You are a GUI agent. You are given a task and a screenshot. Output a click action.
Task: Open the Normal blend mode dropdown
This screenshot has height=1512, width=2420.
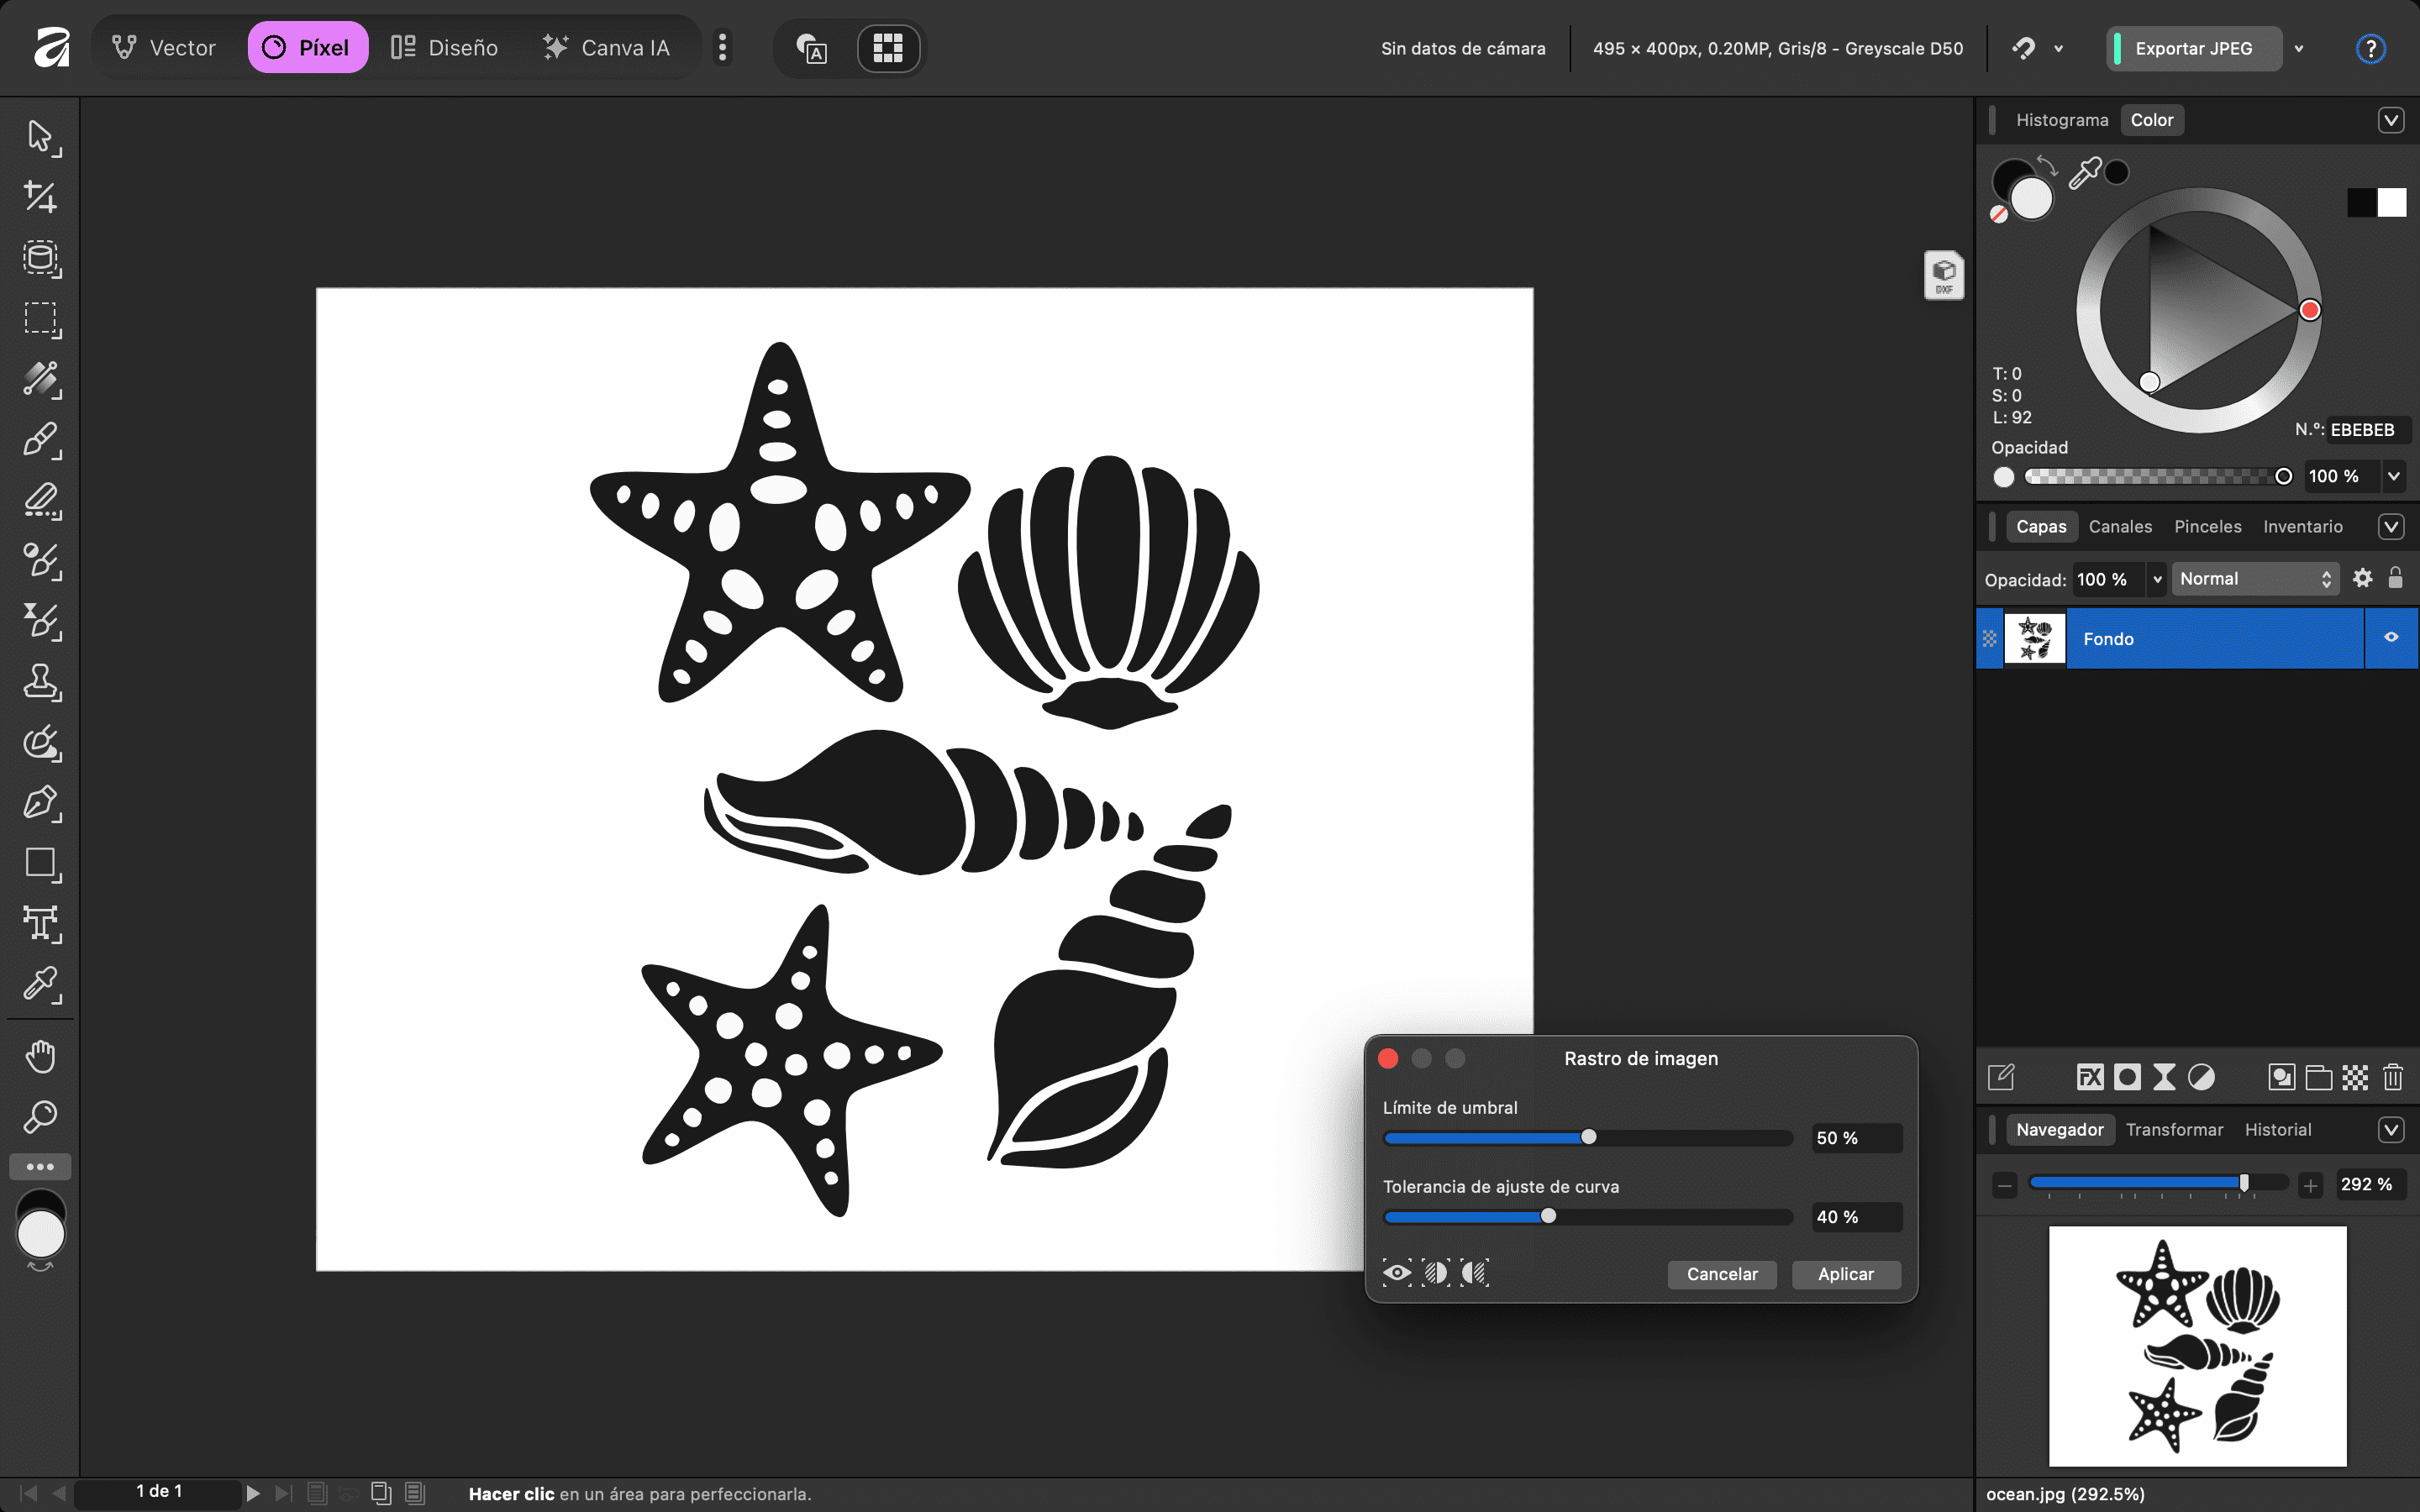click(x=2254, y=579)
